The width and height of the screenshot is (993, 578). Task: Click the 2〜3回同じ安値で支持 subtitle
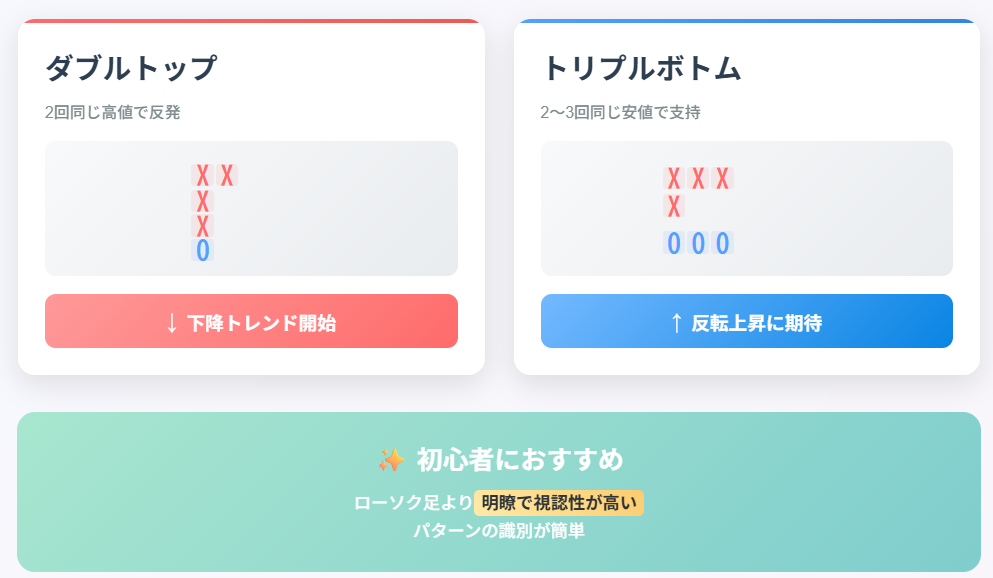pos(621,113)
